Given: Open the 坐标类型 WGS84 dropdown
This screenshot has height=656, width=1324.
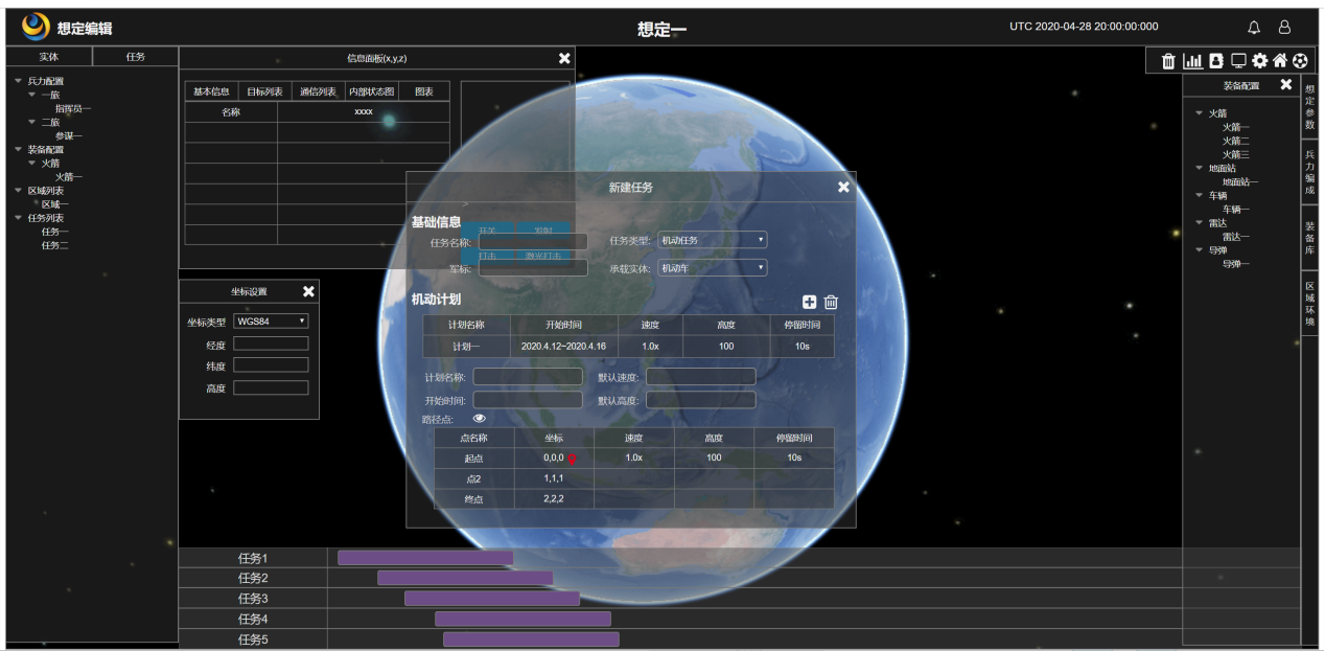Looking at the screenshot, I should pyautogui.click(x=271, y=321).
